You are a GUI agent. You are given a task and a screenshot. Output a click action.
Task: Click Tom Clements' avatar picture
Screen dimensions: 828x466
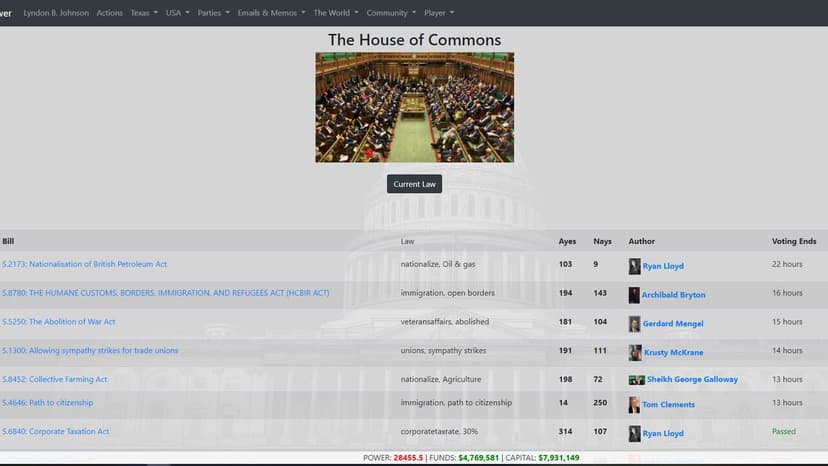click(634, 405)
